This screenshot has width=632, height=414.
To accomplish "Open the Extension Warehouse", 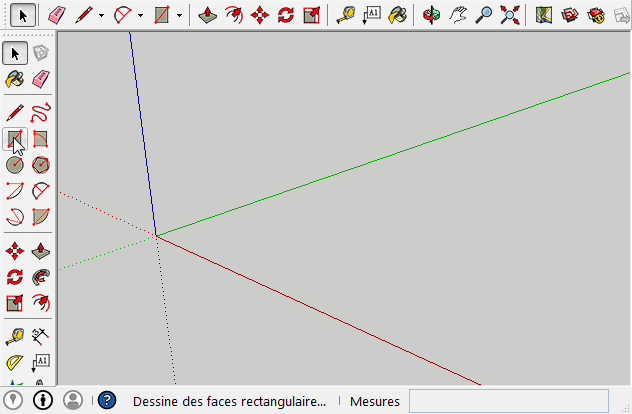I will coord(596,15).
